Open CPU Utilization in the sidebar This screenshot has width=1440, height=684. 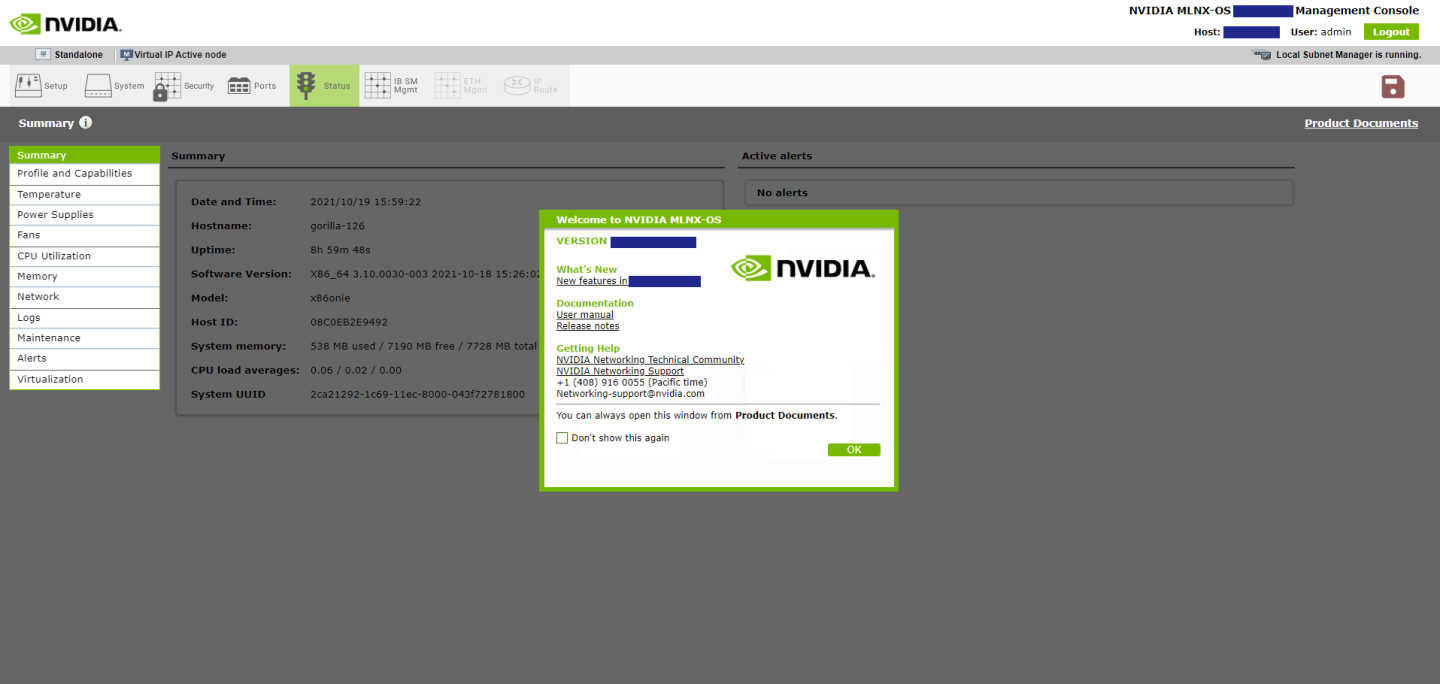point(54,256)
